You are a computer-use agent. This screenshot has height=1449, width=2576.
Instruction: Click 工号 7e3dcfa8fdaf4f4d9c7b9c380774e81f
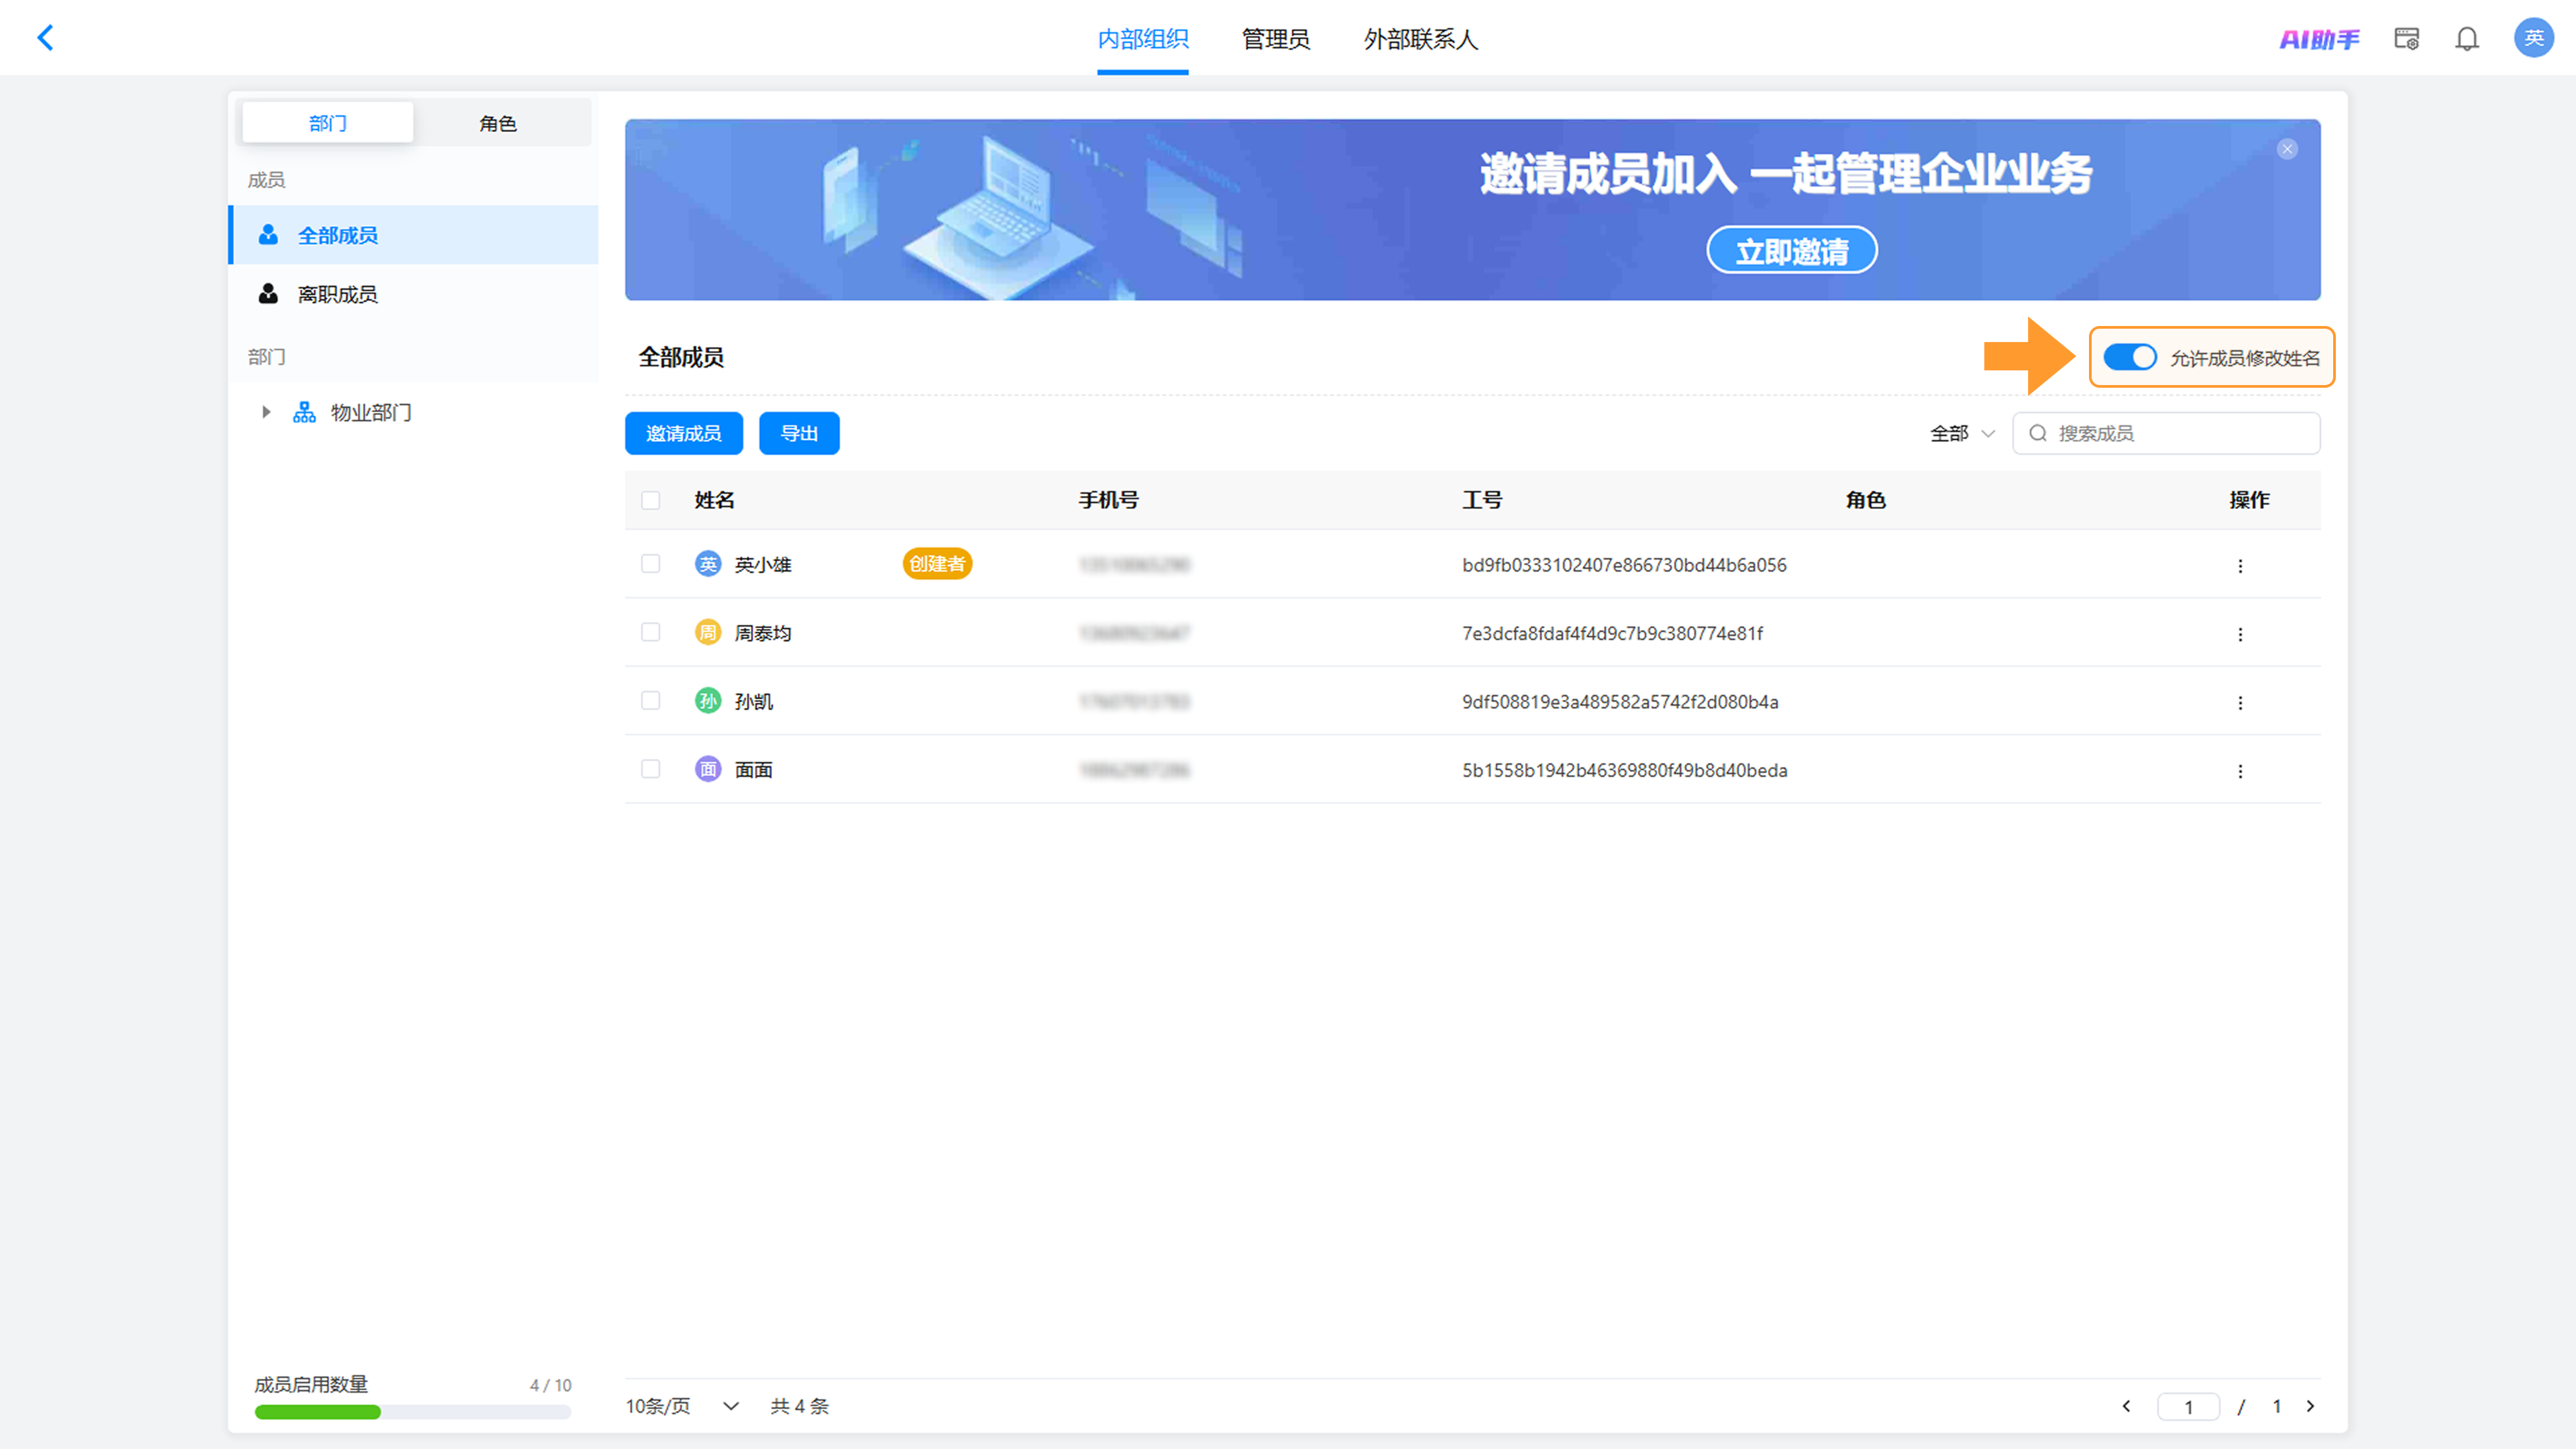tap(1612, 633)
